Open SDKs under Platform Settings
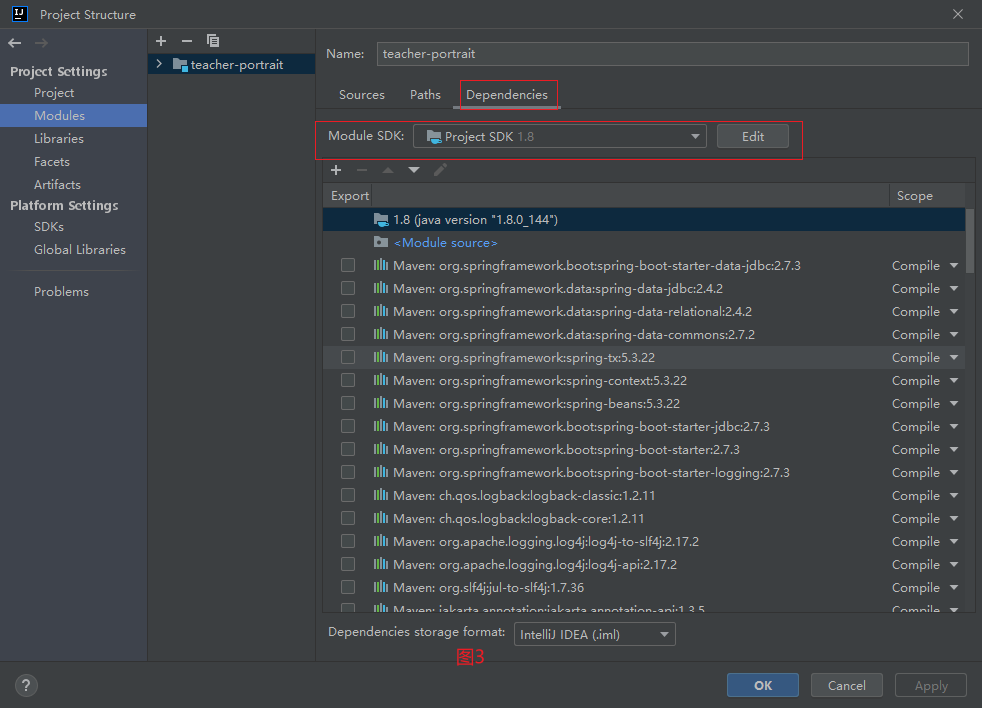The image size is (982, 708). point(49,226)
